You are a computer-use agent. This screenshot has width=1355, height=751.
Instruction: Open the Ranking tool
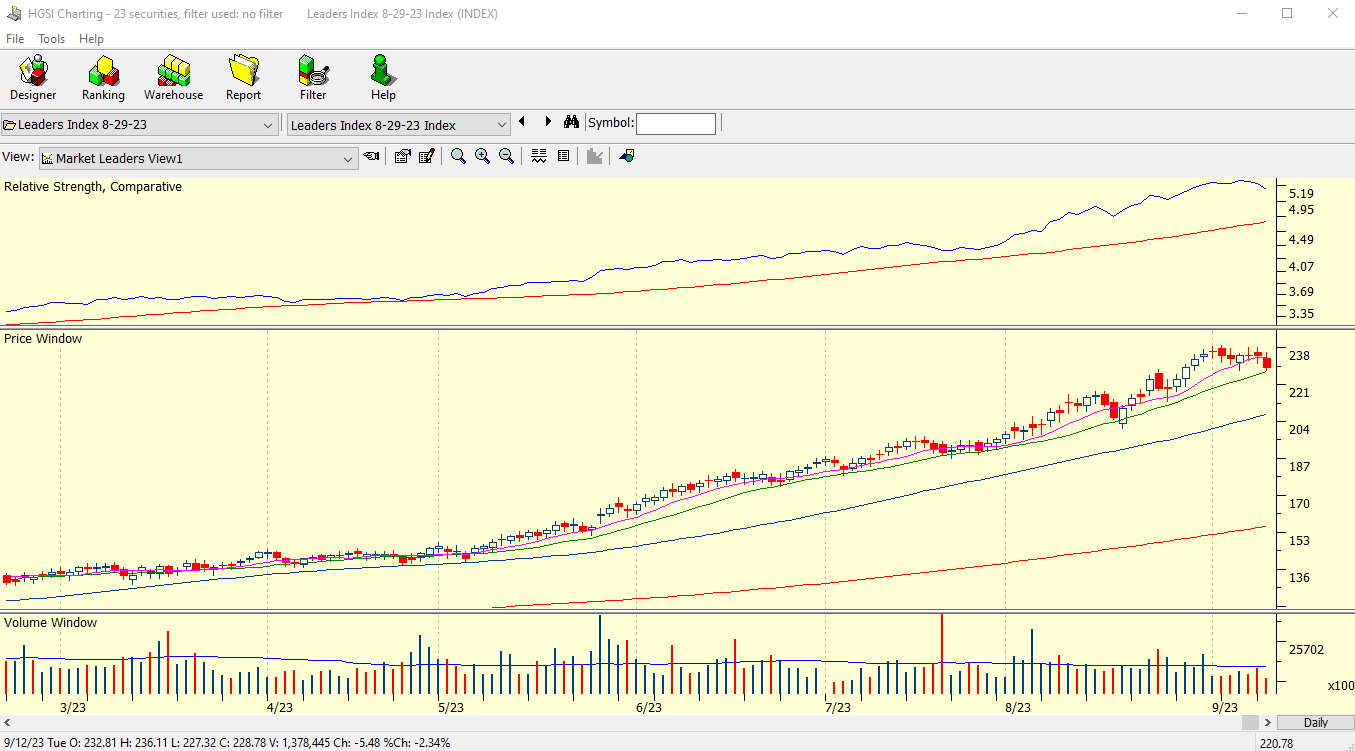click(x=103, y=78)
